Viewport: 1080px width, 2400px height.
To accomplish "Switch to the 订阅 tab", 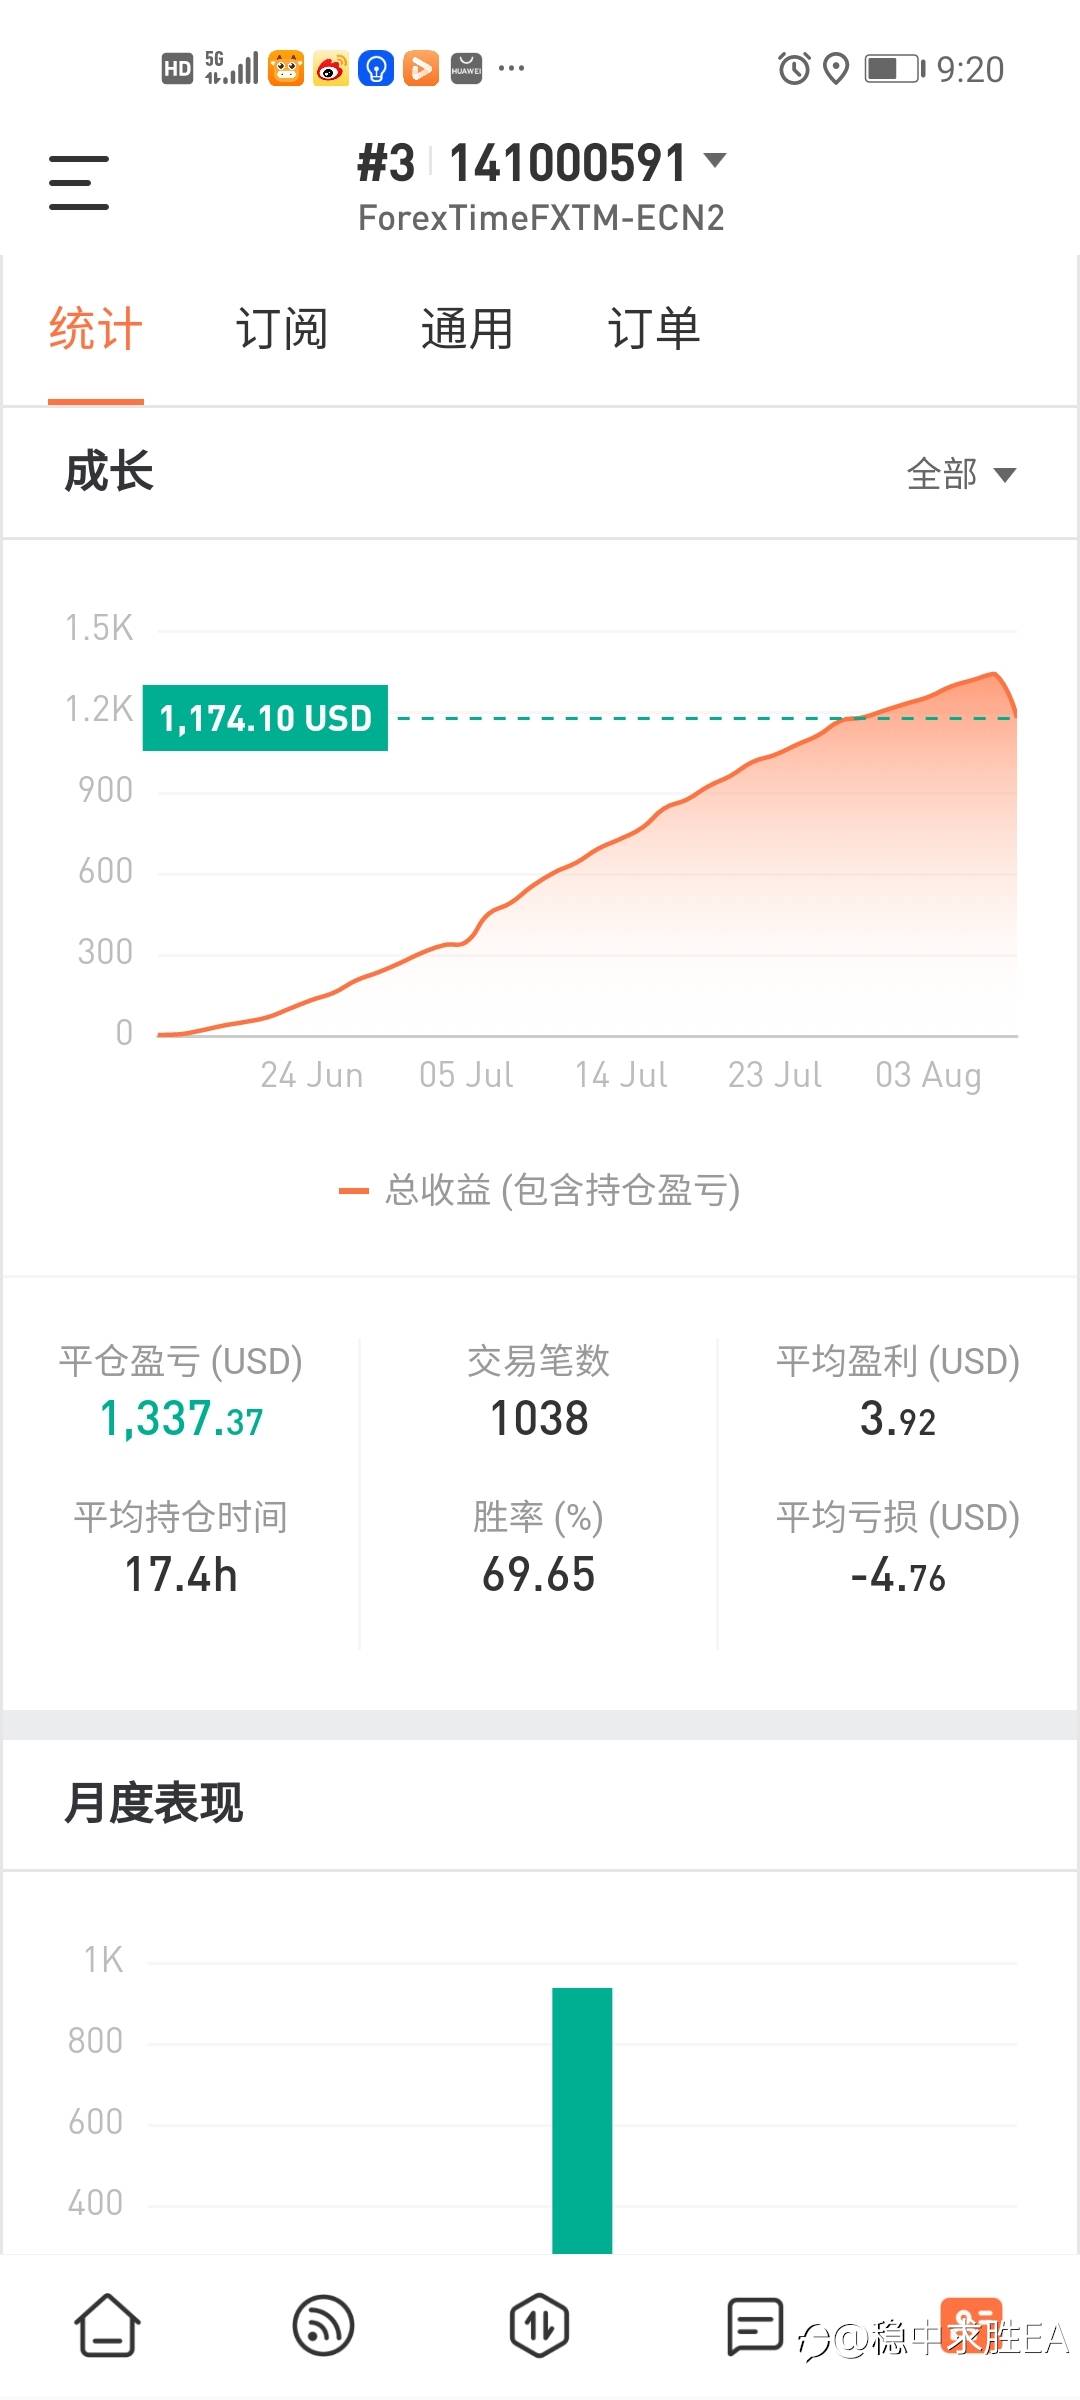I will (x=281, y=329).
